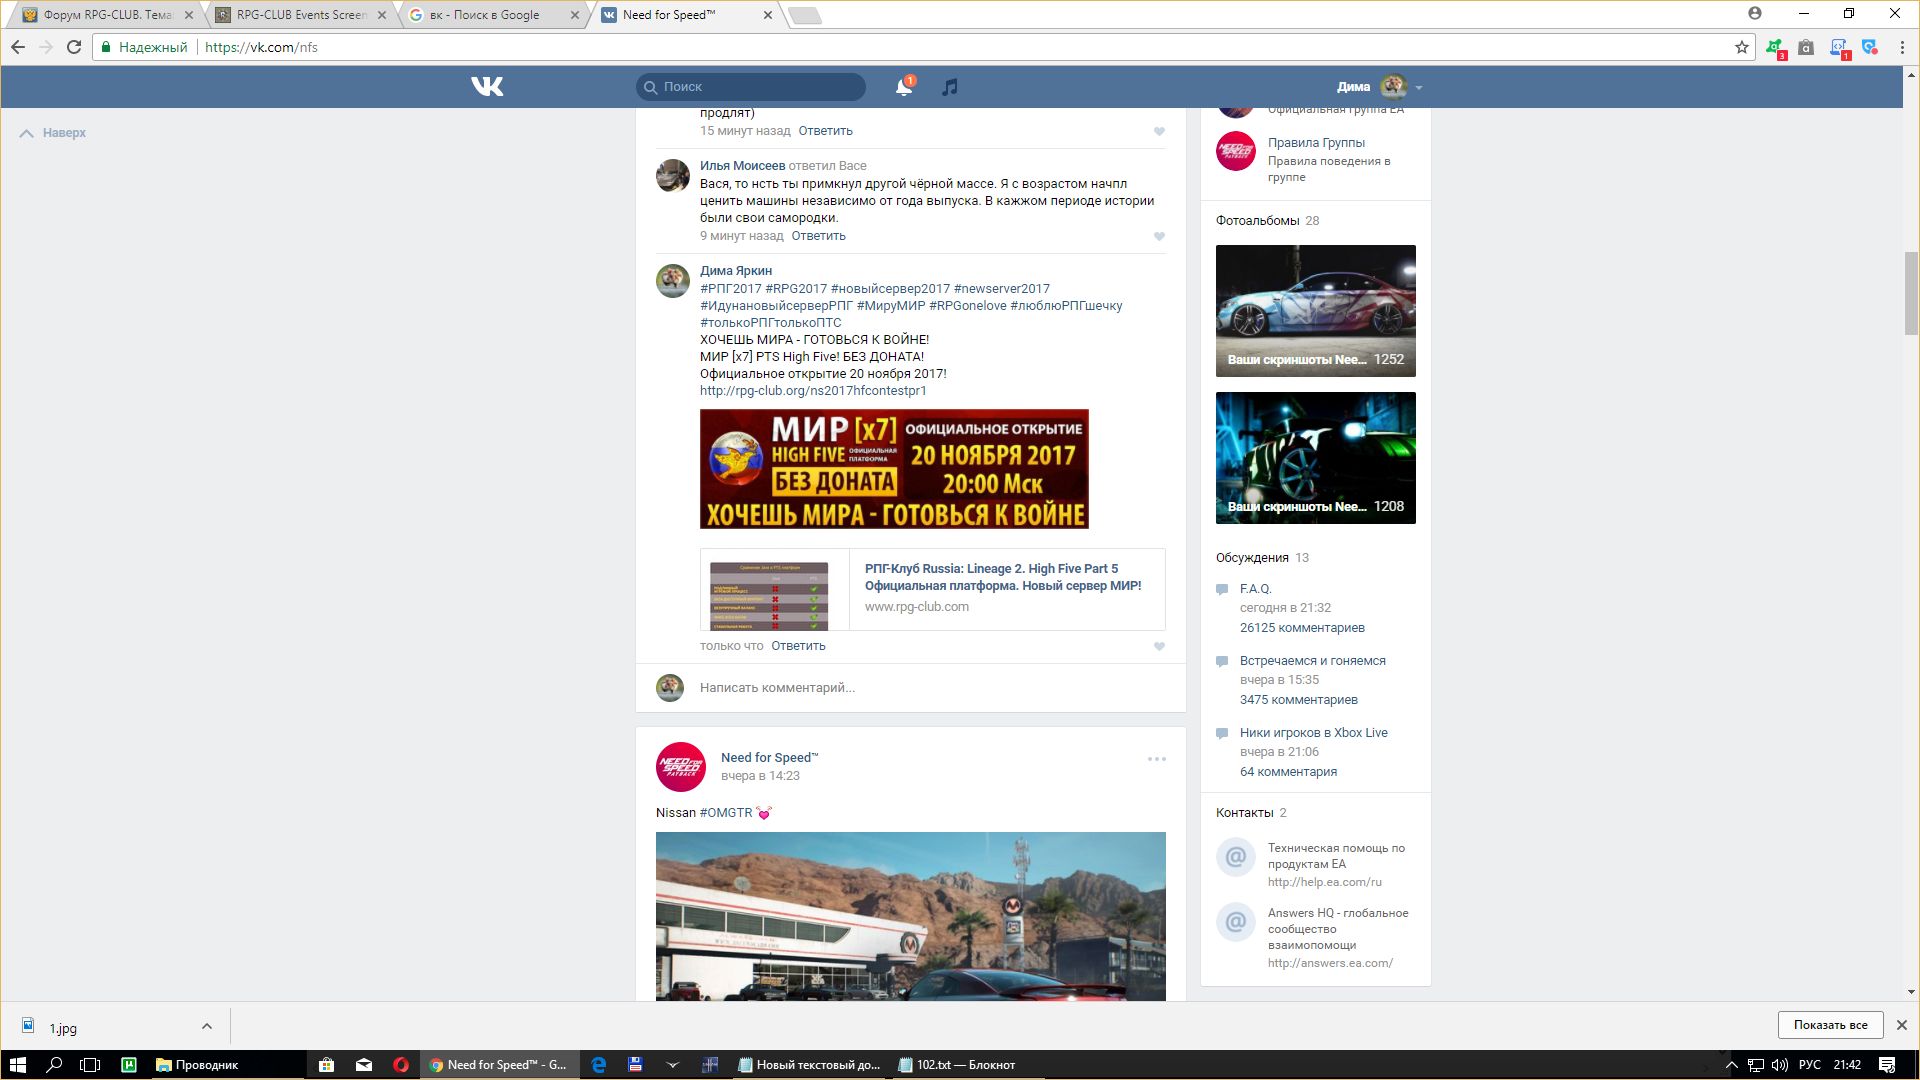Open the Opera browser taskbar icon
Viewport: 1920px width, 1080px height.
(x=401, y=1065)
